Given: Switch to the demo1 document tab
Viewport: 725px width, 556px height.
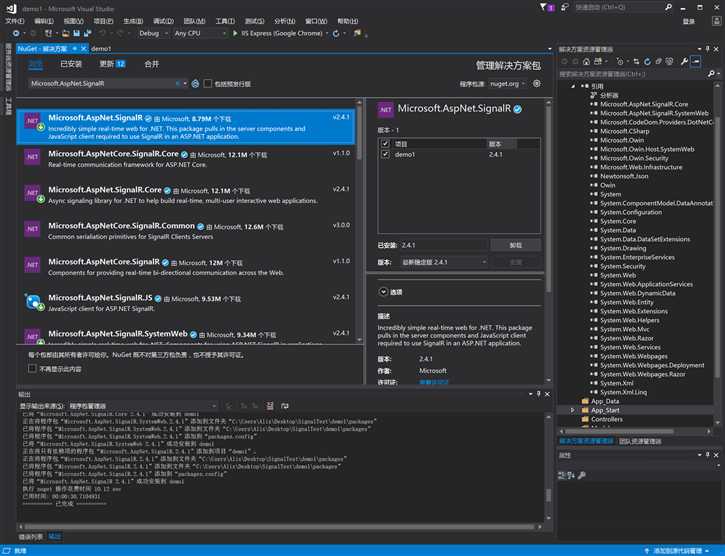Looking at the screenshot, I should click(x=101, y=49).
